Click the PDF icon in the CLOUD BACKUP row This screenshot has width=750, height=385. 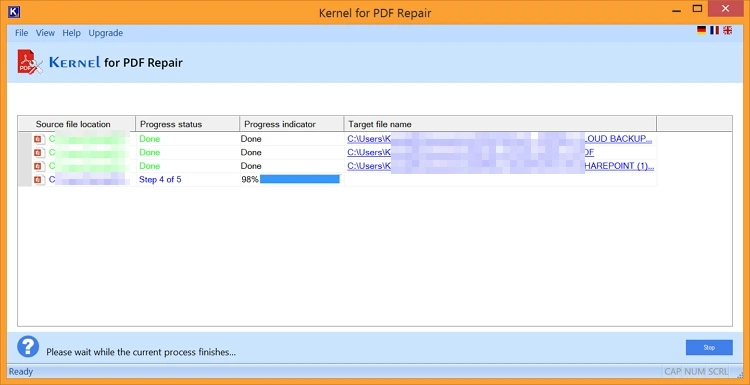click(39, 139)
